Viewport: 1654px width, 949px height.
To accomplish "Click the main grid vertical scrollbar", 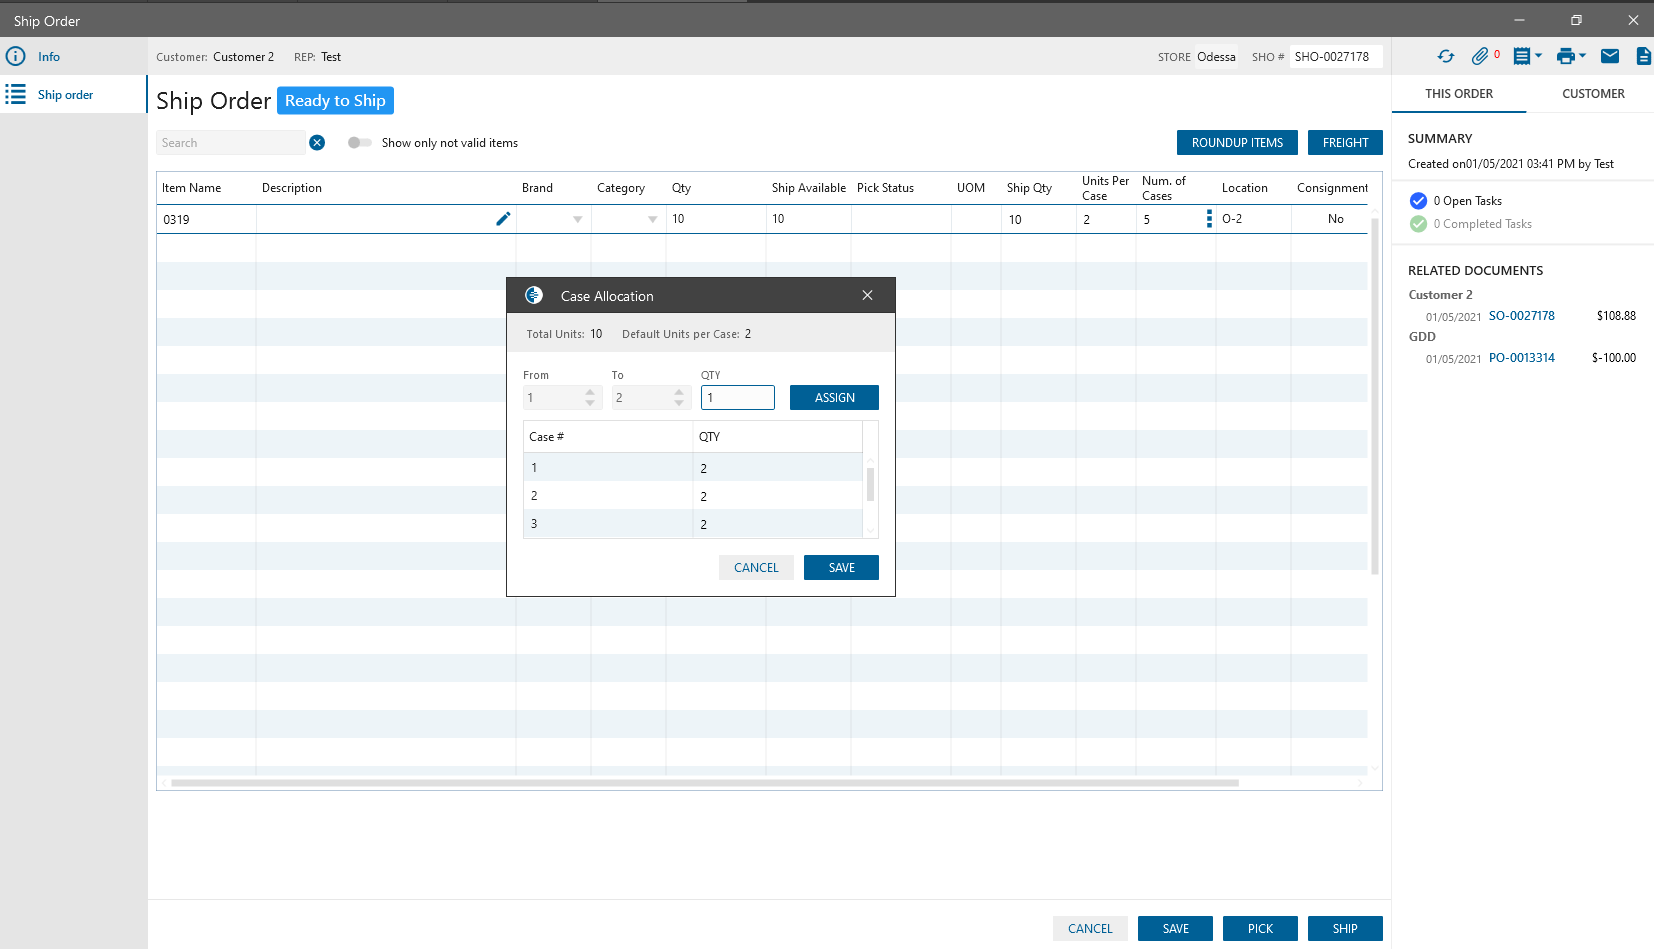I will coord(1375,396).
